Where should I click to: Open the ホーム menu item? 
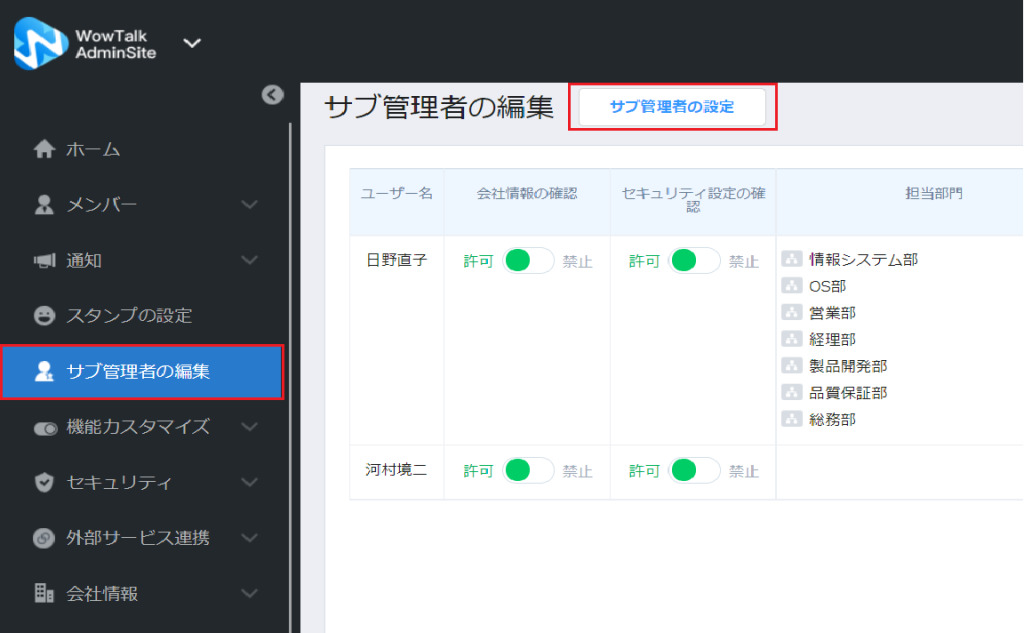point(144,149)
